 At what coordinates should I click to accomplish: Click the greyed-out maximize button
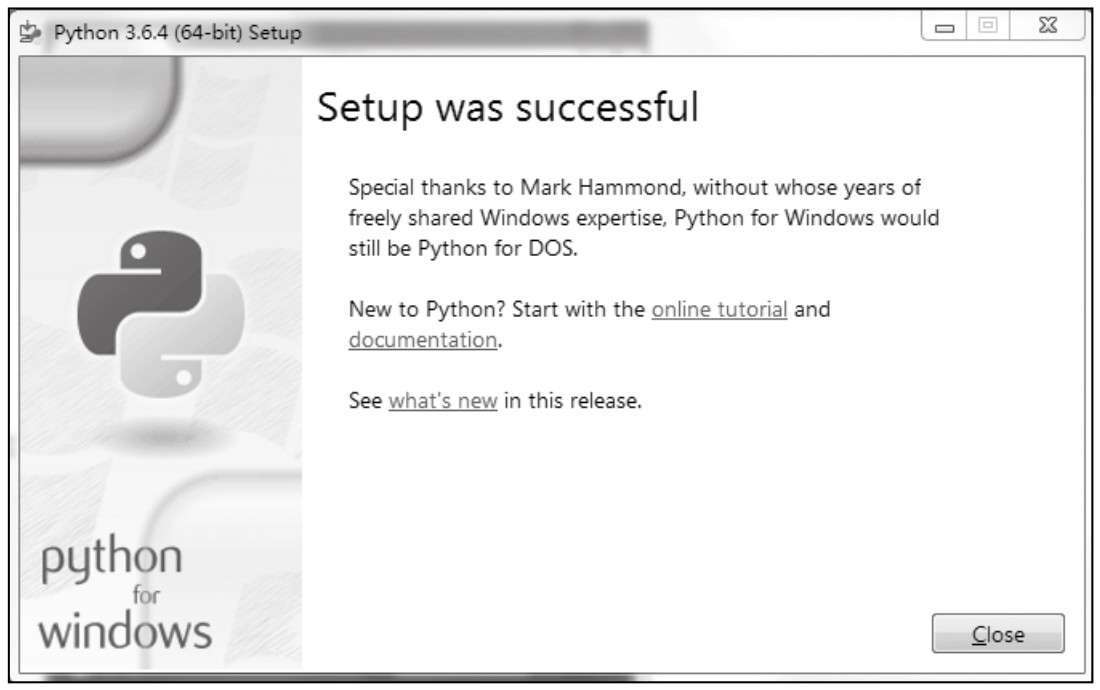tap(984, 32)
